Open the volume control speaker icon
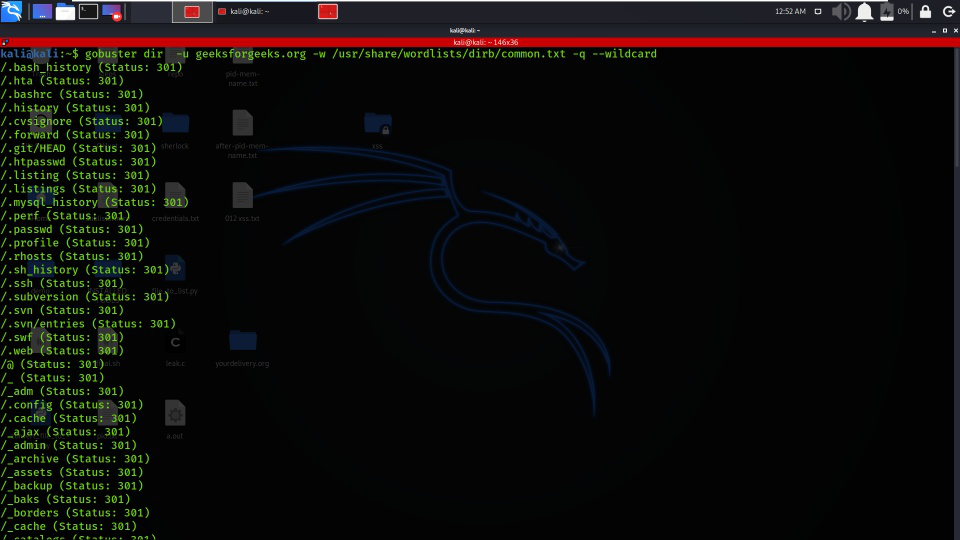The height and width of the screenshot is (540, 960). coord(841,12)
